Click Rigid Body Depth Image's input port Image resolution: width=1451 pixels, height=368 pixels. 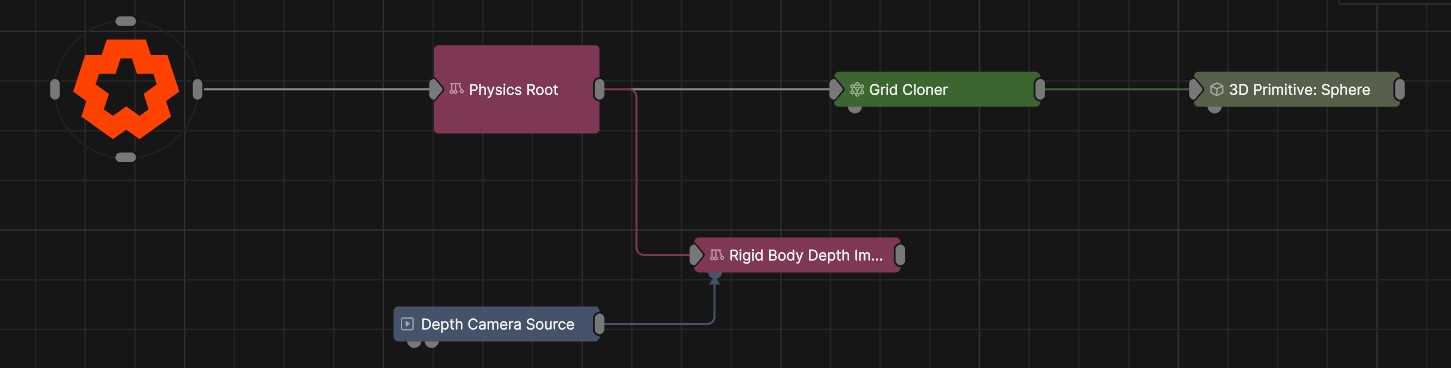tap(696, 255)
